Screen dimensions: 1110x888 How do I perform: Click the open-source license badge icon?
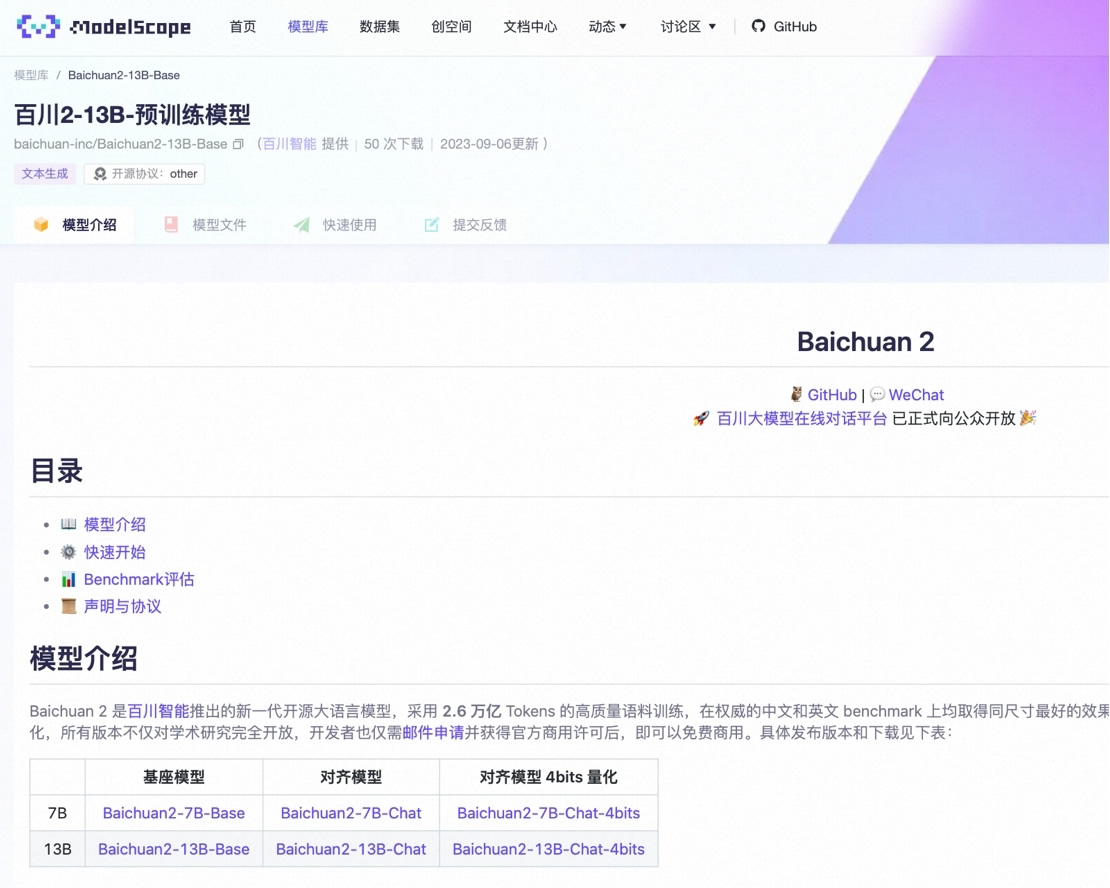coord(100,173)
